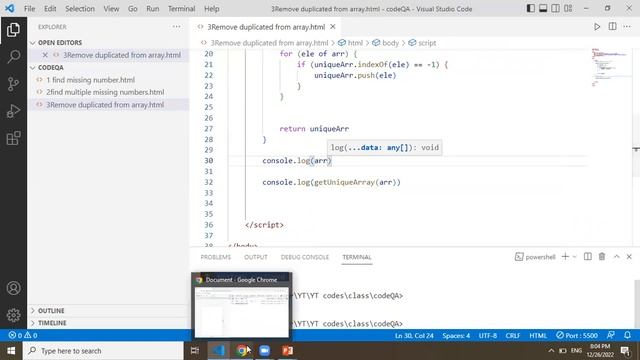
Task: Click the script breadcrumb item
Action: pos(422,43)
